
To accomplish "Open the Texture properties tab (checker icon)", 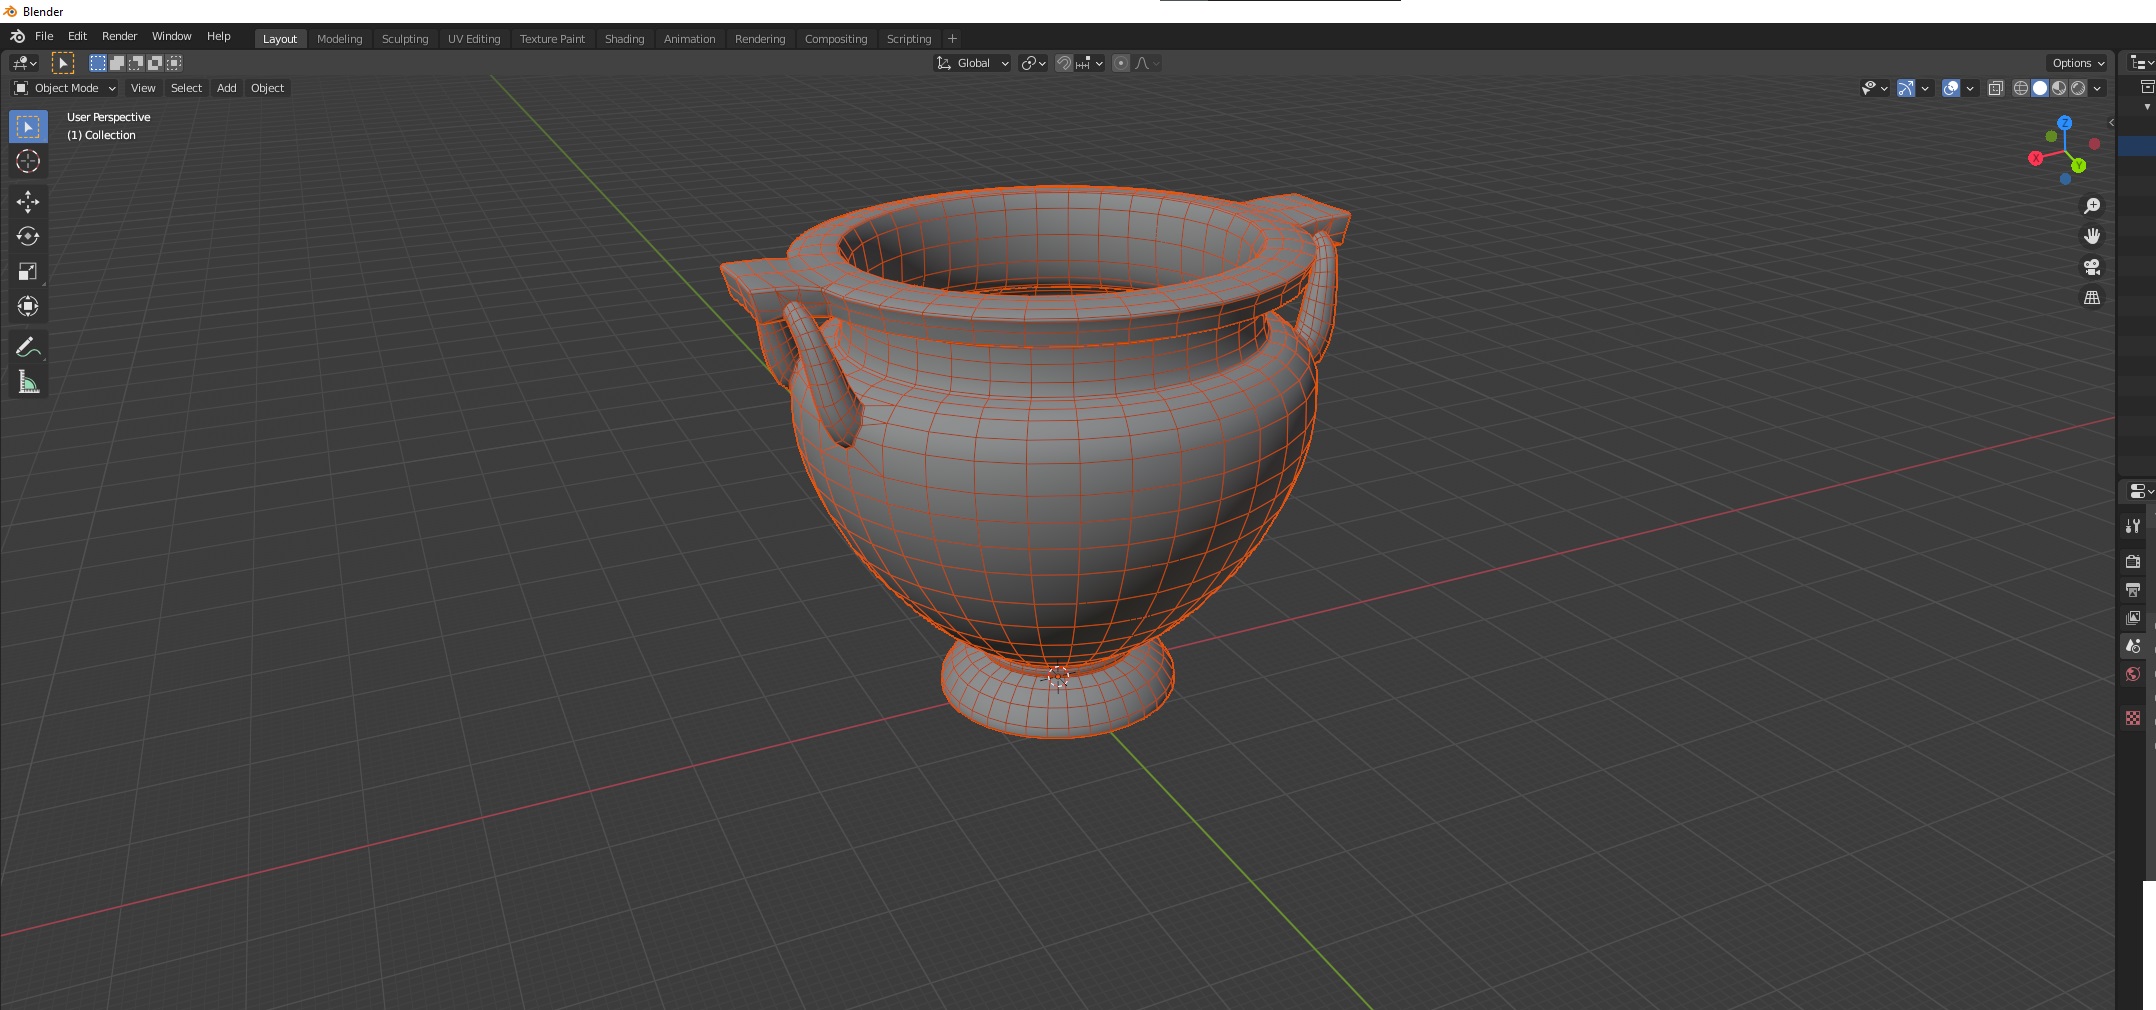I will pyautogui.click(x=2133, y=718).
